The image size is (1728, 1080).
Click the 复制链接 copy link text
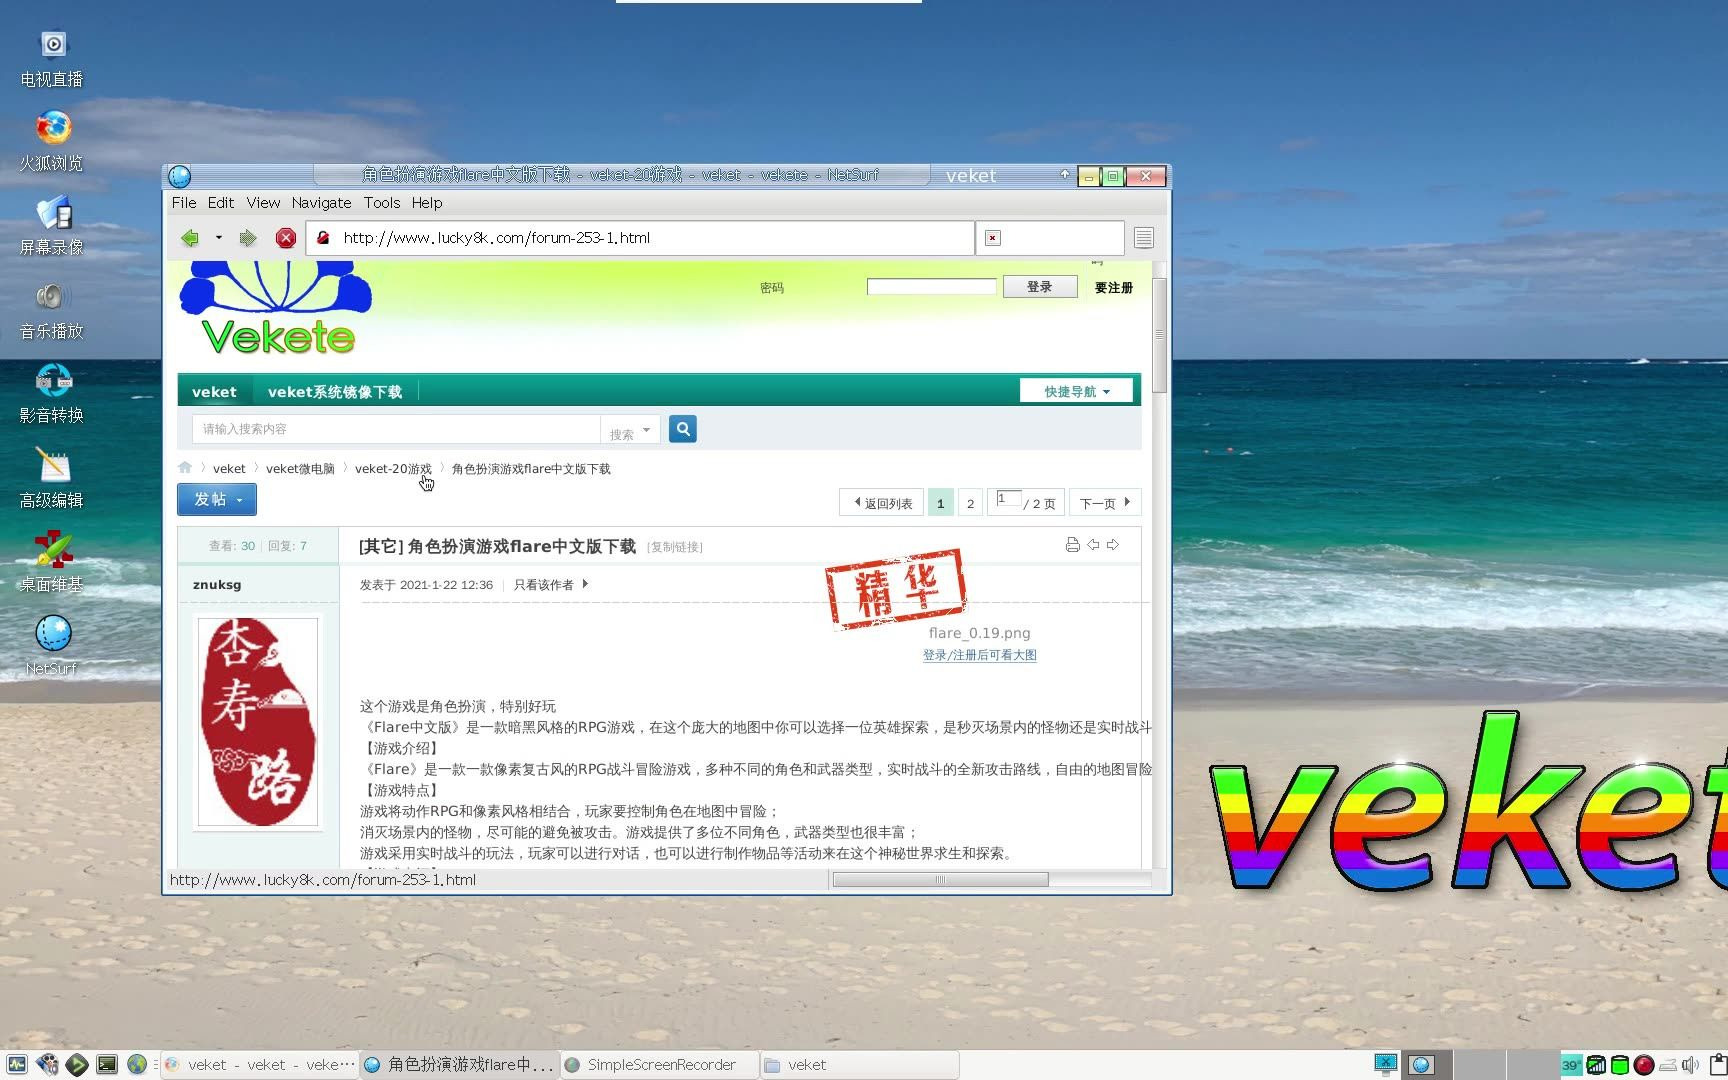[675, 547]
